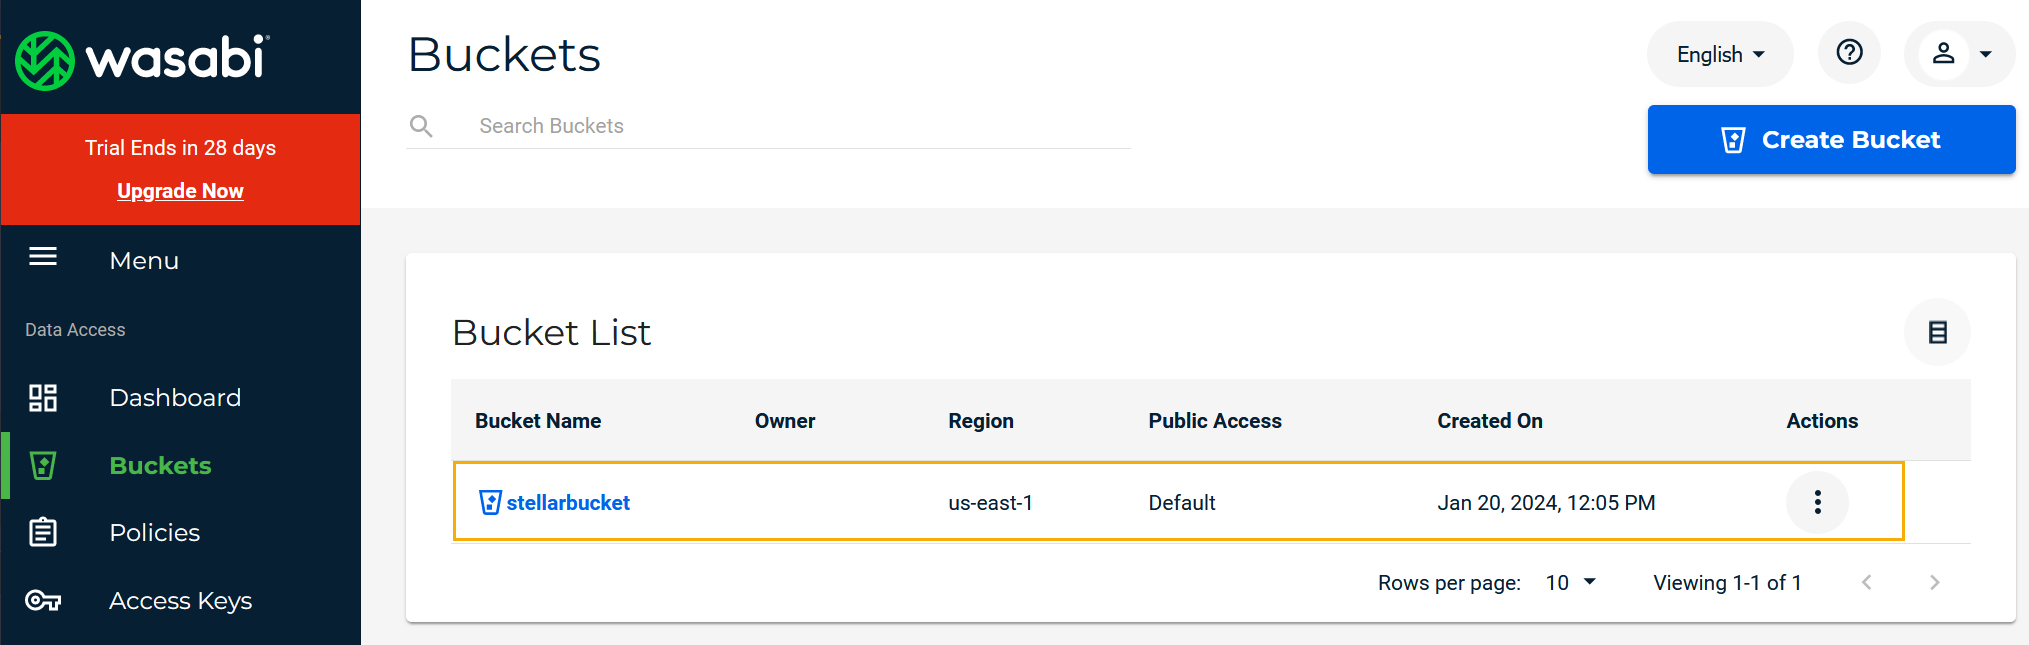Go to next page of buckets
This screenshot has width=2029, height=645.
1934,582
